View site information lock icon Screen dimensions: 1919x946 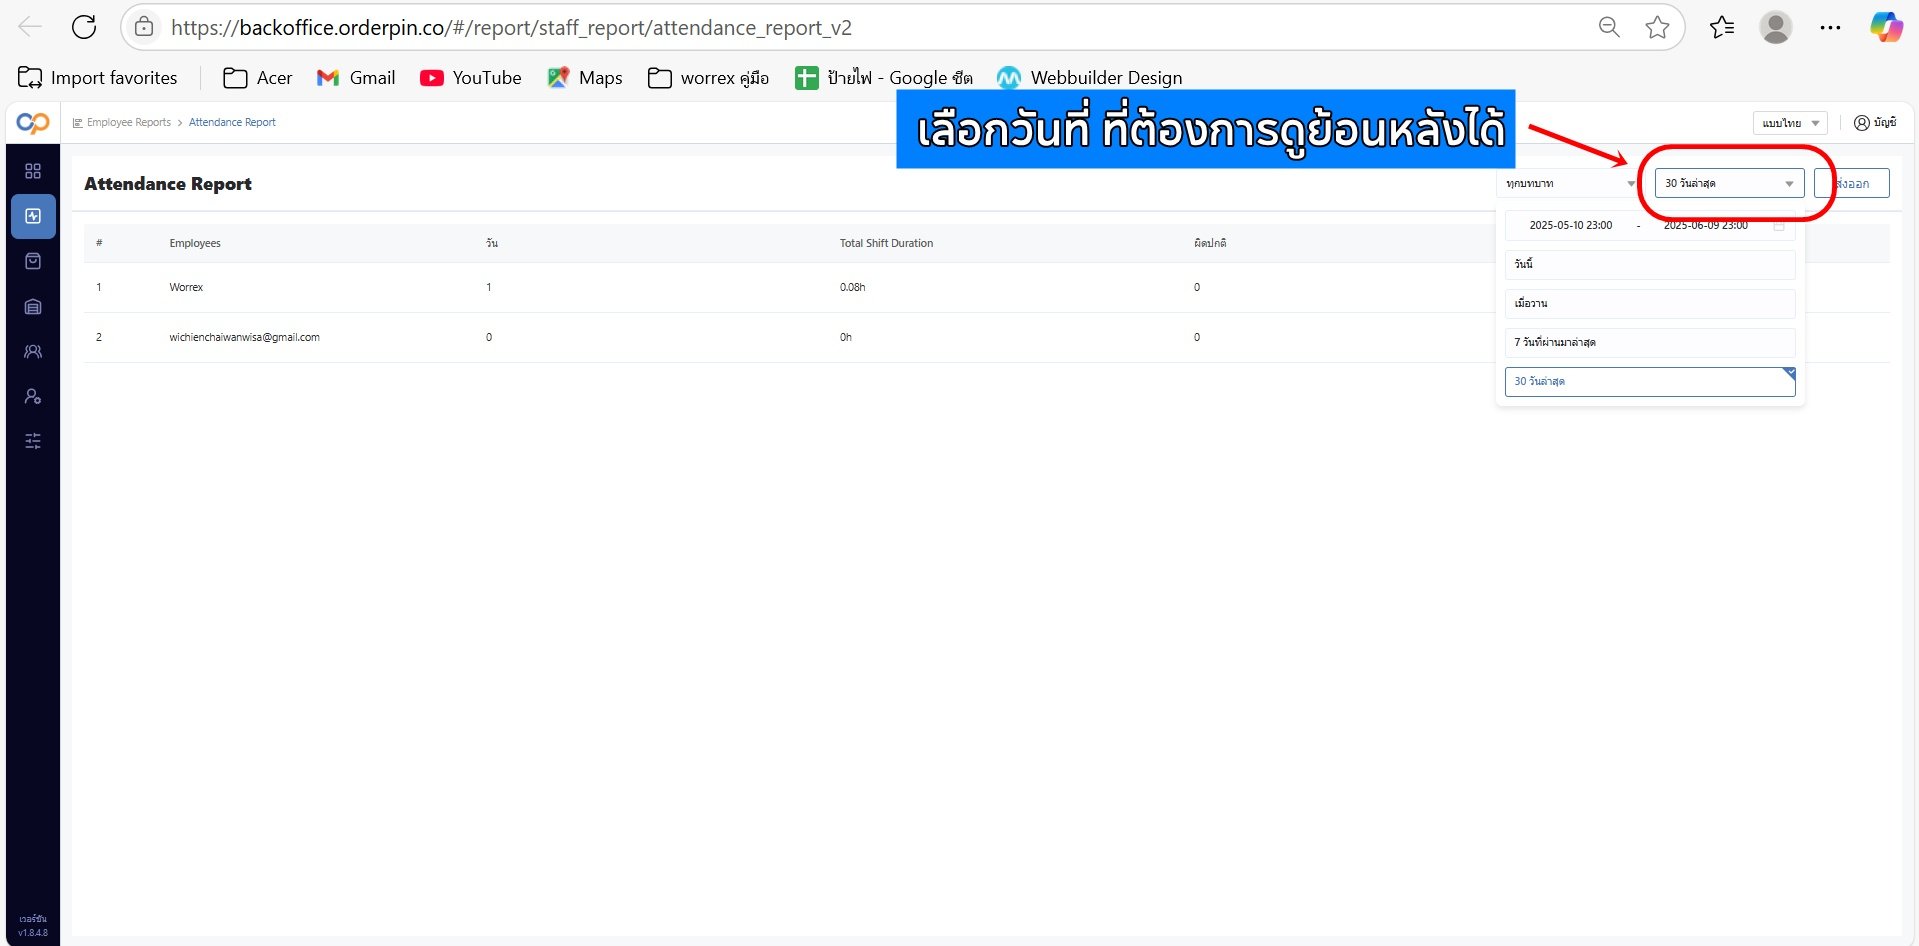pyautogui.click(x=144, y=27)
